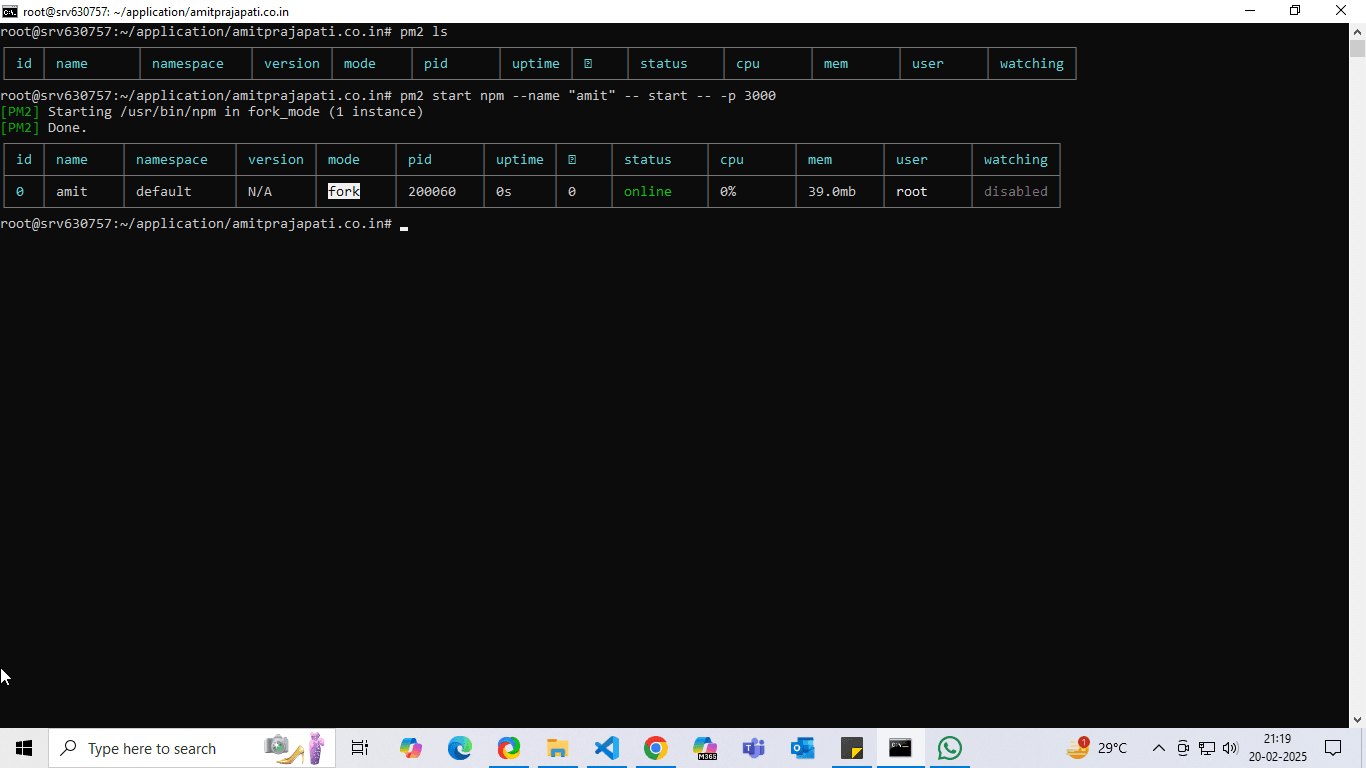Launch Google Chrome from the taskbar
This screenshot has width=1366, height=768.
(x=656, y=748)
